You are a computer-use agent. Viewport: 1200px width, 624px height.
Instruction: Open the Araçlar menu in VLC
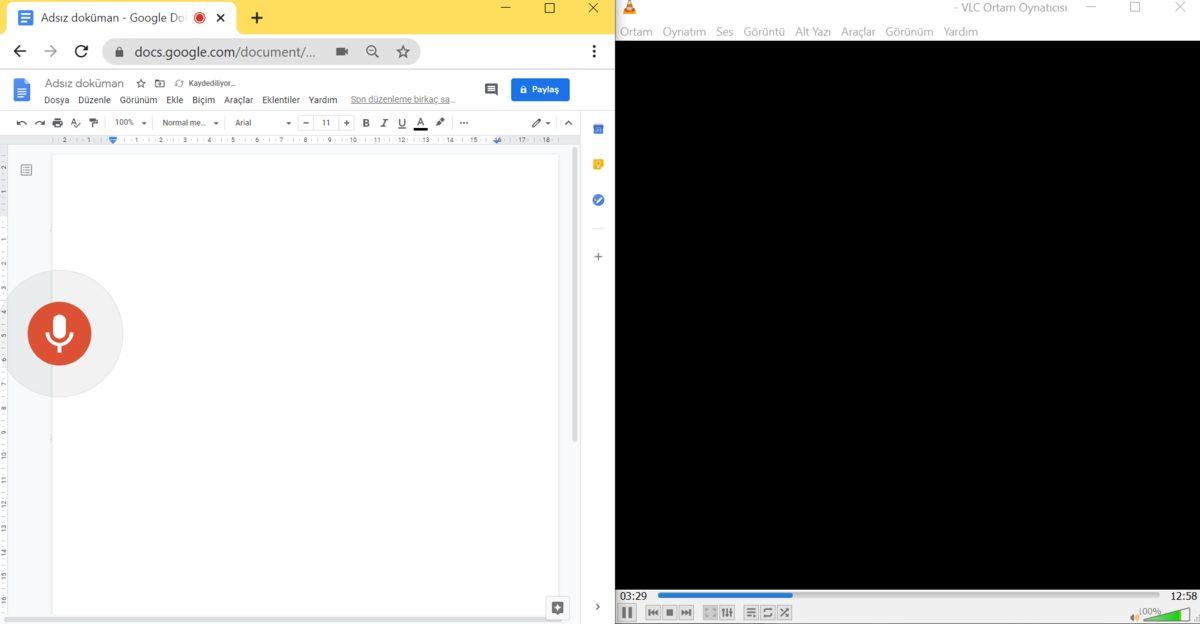click(858, 31)
